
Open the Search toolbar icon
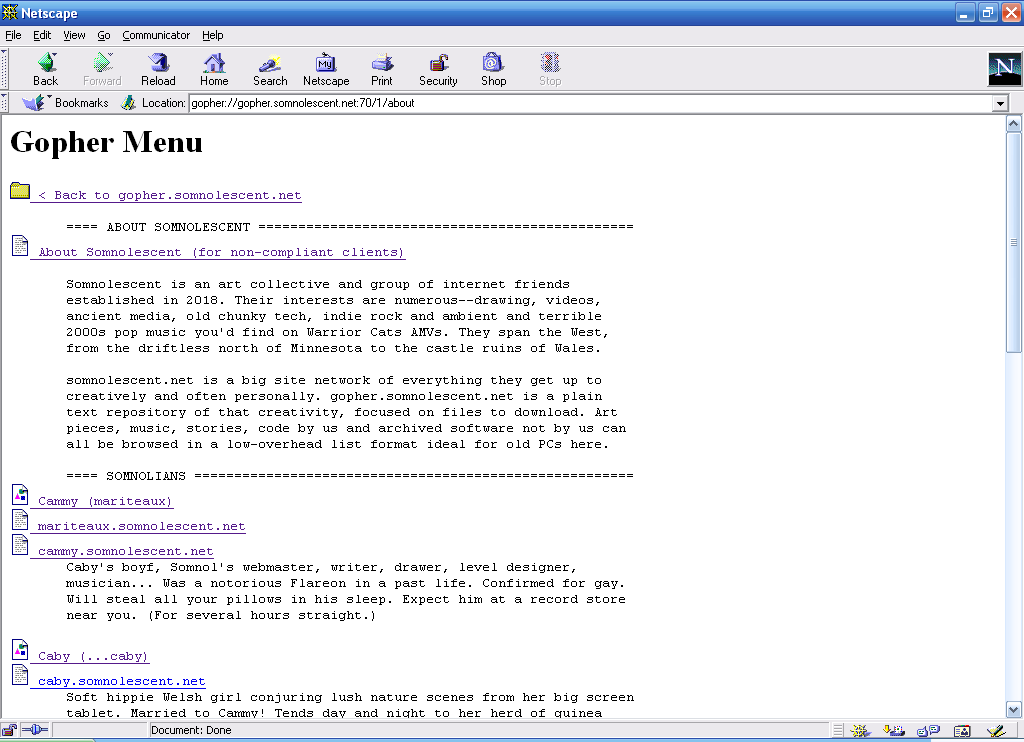pos(269,69)
